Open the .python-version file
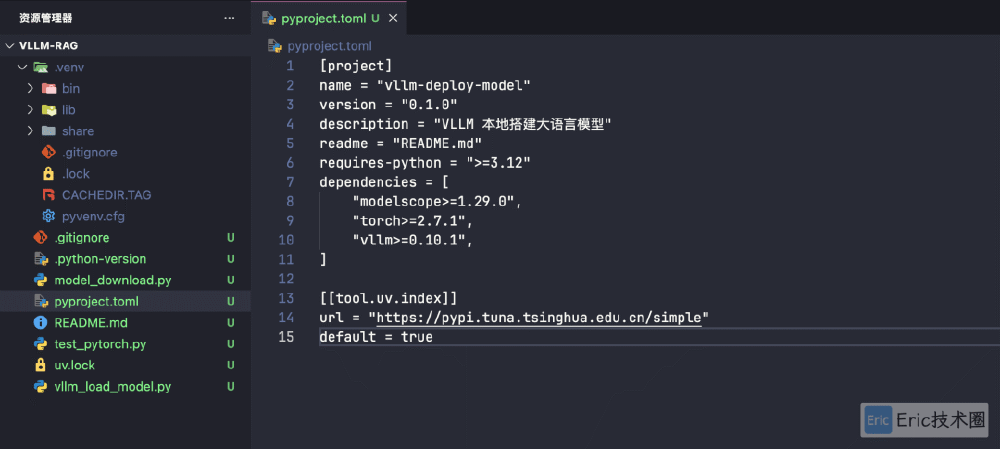Viewport: 1000px width, 449px height. pos(100,259)
